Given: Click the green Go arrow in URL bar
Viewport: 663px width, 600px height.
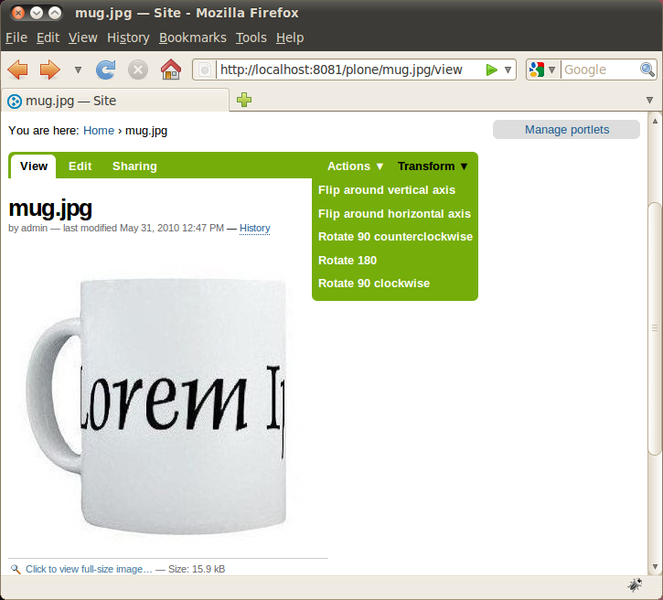Looking at the screenshot, I should click(x=491, y=70).
